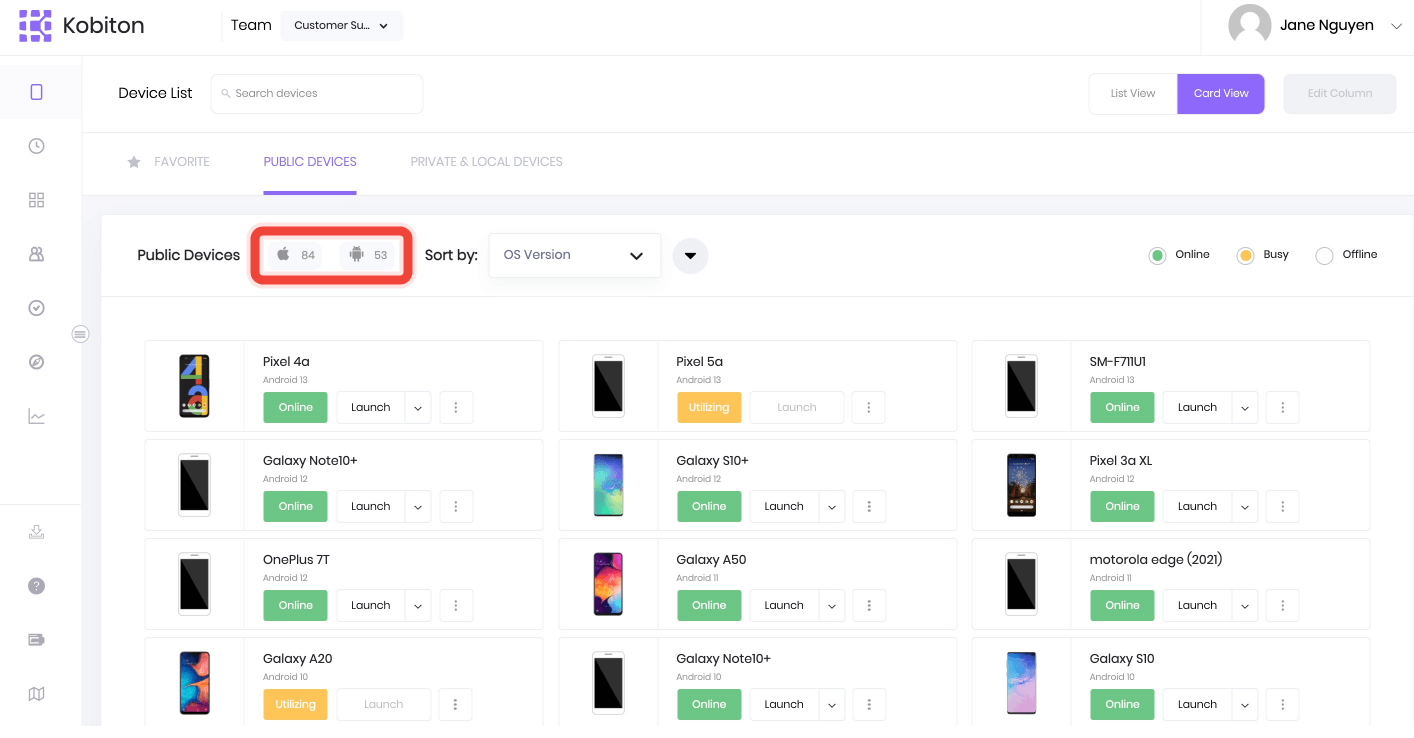The image size is (1414, 738).
Task: Toggle the Busy status filter
Action: pos(1245,255)
